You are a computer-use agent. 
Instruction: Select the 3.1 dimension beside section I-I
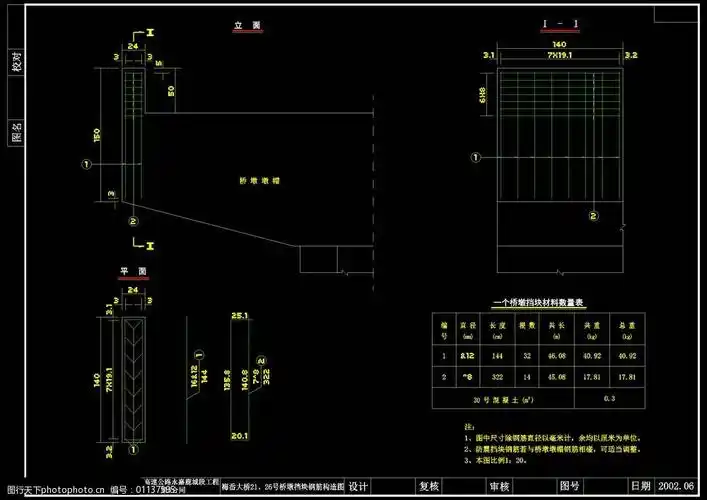pos(489,55)
